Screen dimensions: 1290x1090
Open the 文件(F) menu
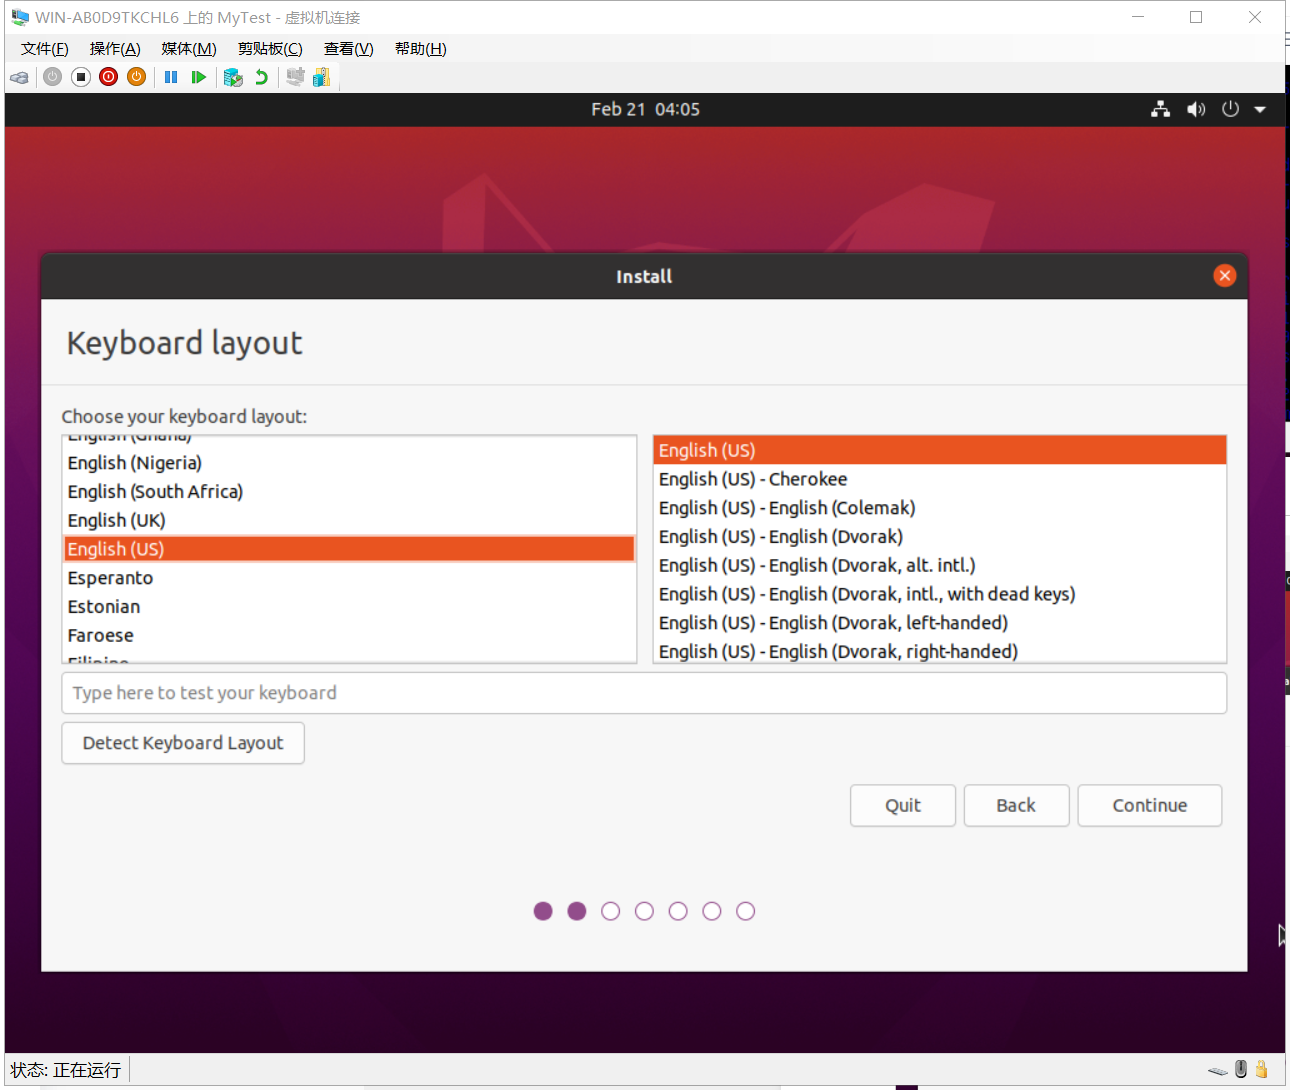(45, 49)
